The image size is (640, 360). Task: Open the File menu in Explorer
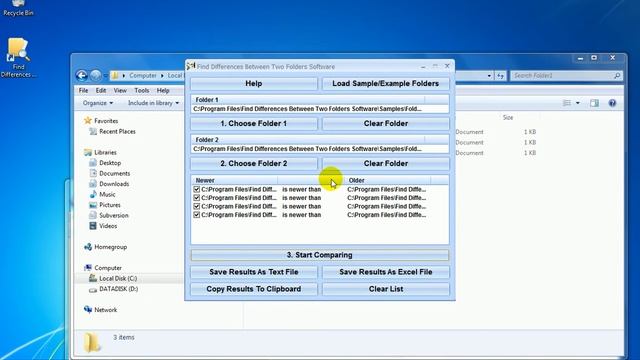click(x=83, y=91)
